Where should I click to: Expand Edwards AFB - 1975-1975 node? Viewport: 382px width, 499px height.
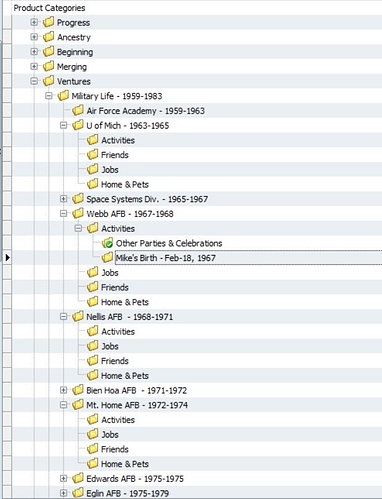[63, 478]
